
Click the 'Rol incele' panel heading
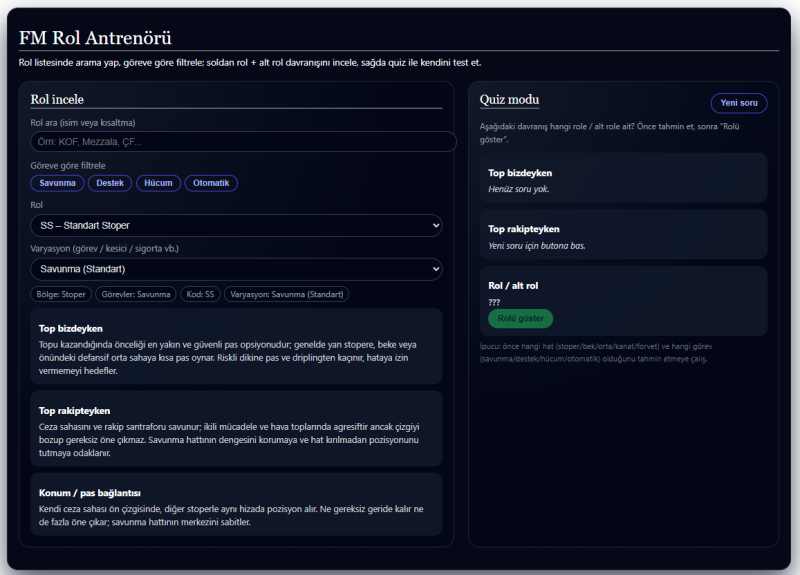pyautogui.click(x=57, y=99)
